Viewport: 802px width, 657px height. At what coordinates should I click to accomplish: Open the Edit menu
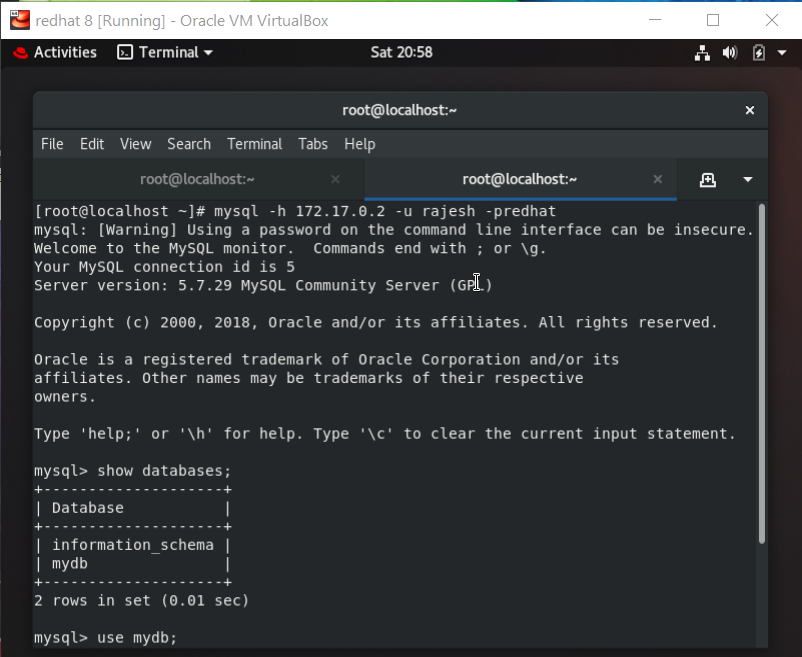pos(92,144)
